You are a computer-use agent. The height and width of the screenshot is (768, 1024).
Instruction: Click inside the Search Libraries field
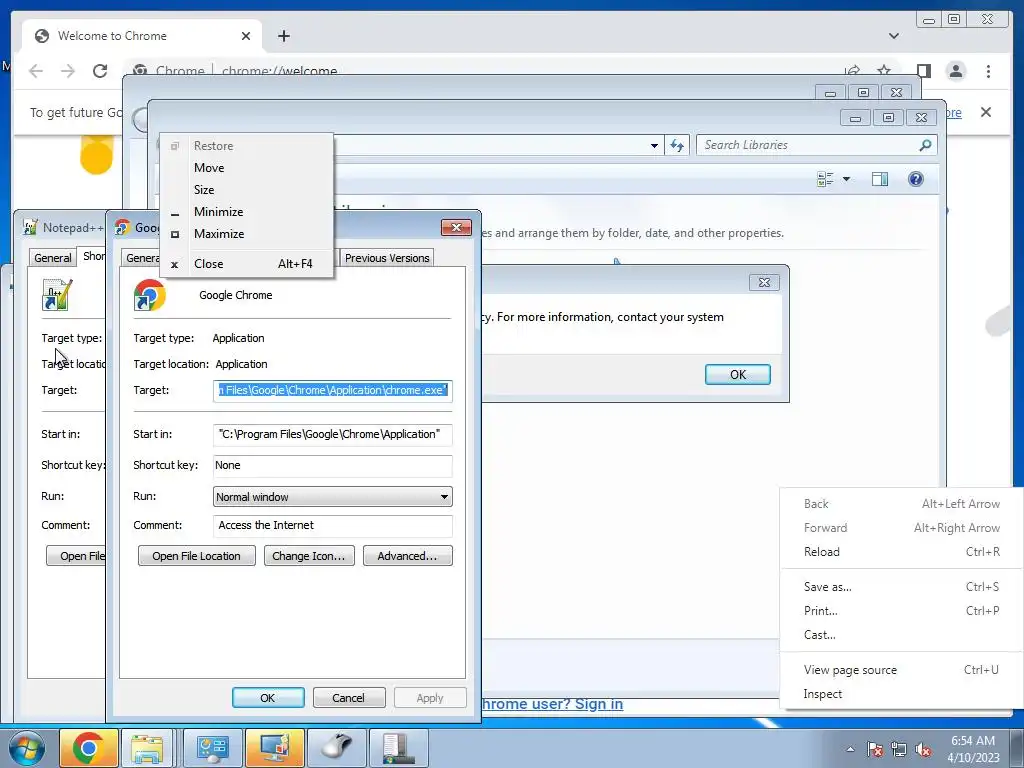click(816, 145)
